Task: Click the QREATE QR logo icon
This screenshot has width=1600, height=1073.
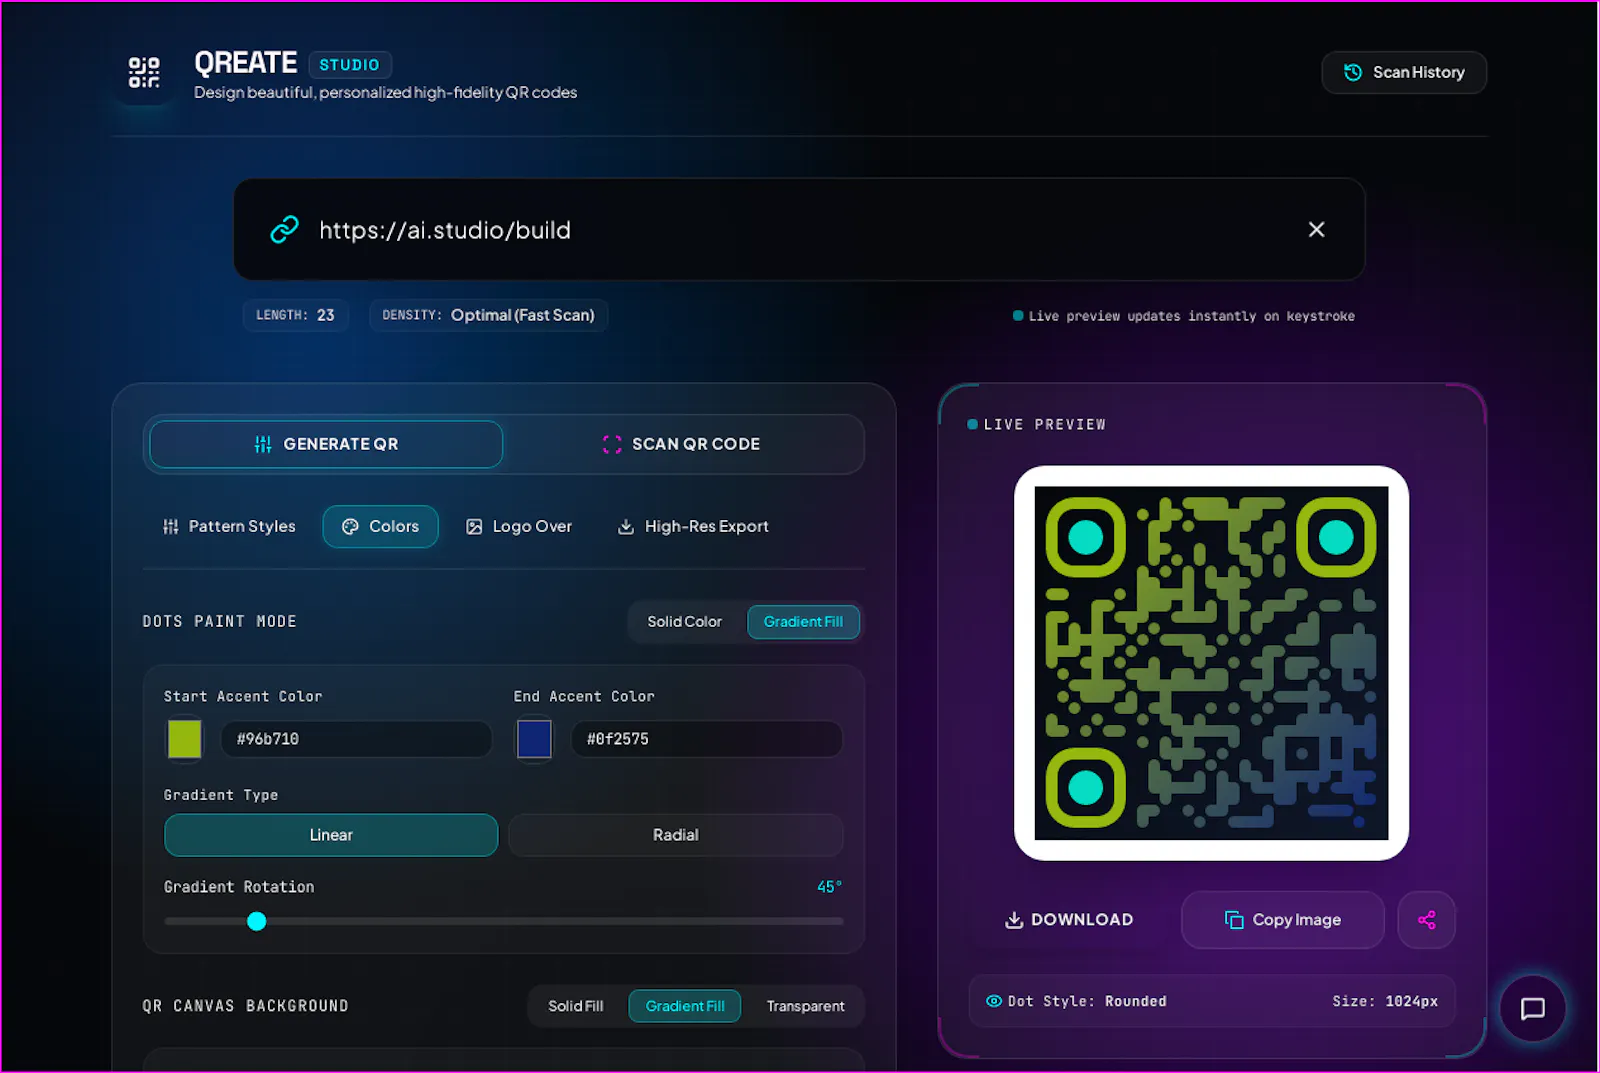Action: click(144, 72)
